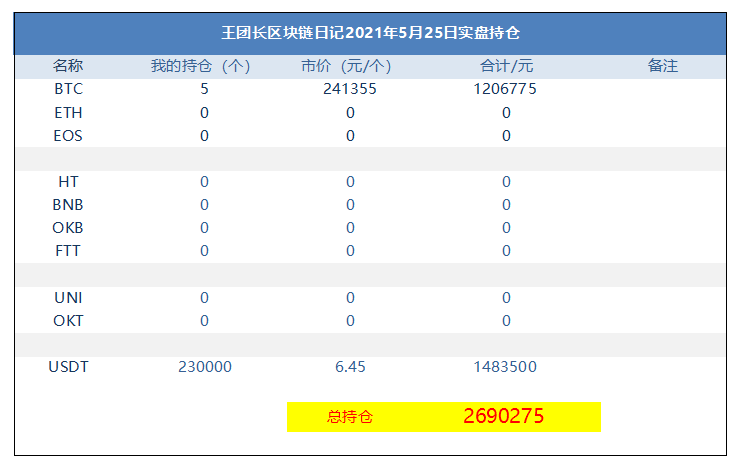
Task: Click the HT total cell
Action: click(506, 181)
